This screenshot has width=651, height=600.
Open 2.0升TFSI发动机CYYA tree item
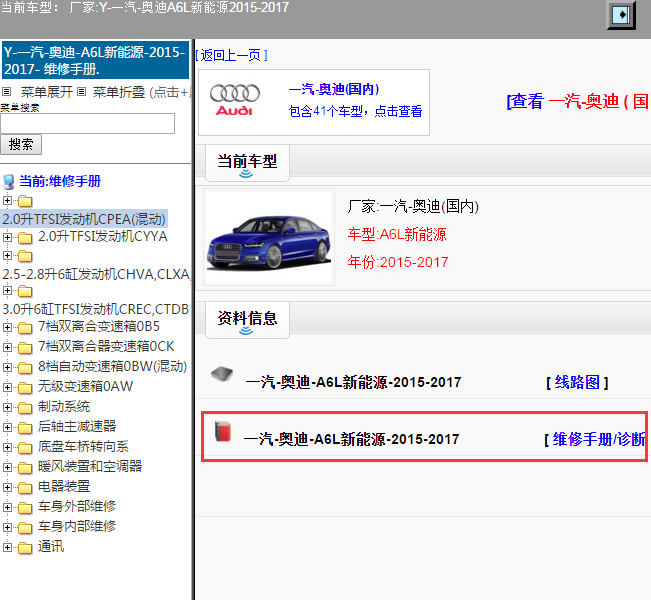(x=103, y=237)
